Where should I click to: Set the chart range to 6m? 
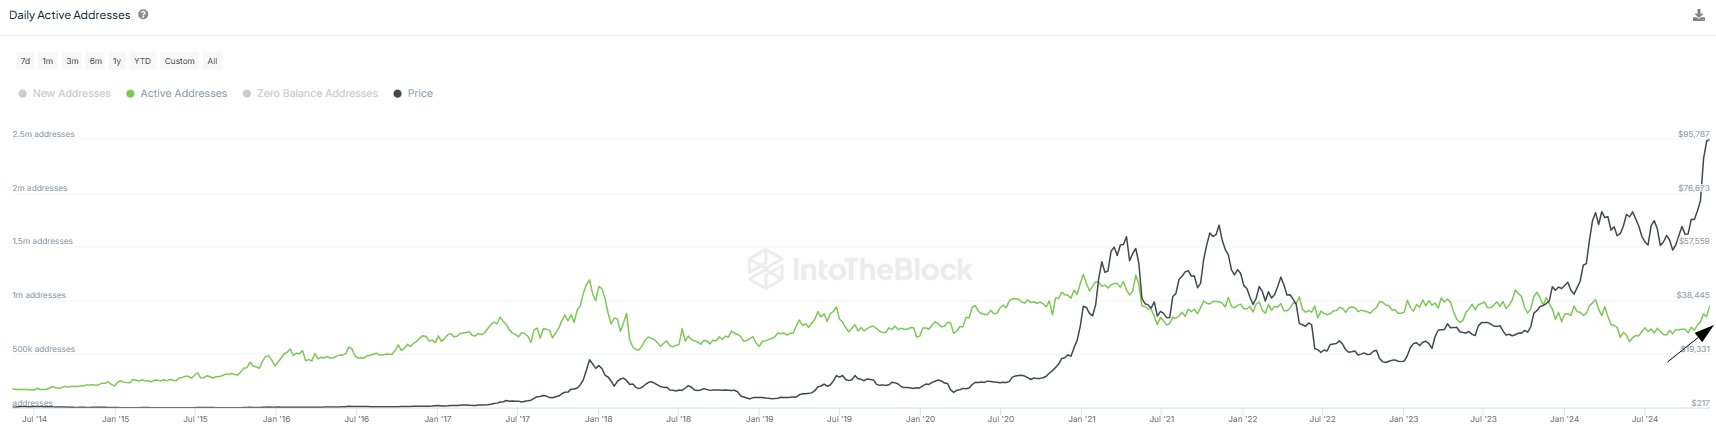coord(95,61)
